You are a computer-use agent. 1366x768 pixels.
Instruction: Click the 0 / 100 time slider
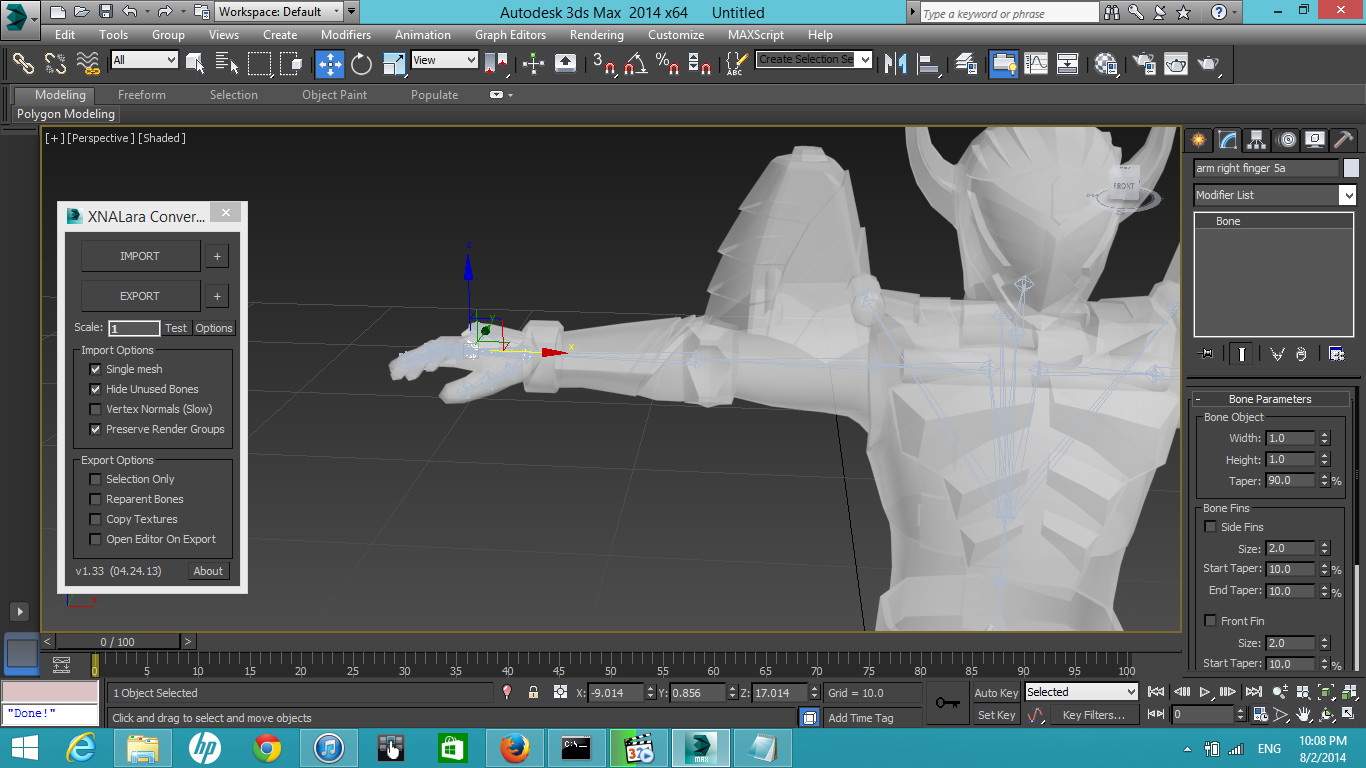coord(118,641)
